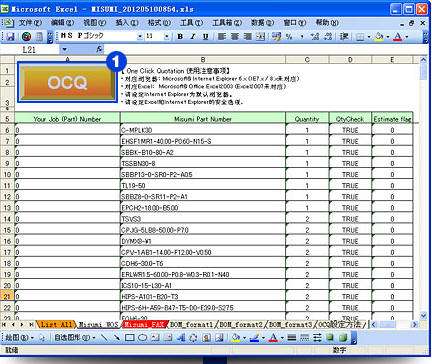Click the Insert WordArt icon
Screen dimensions: 432x364
(181, 338)
